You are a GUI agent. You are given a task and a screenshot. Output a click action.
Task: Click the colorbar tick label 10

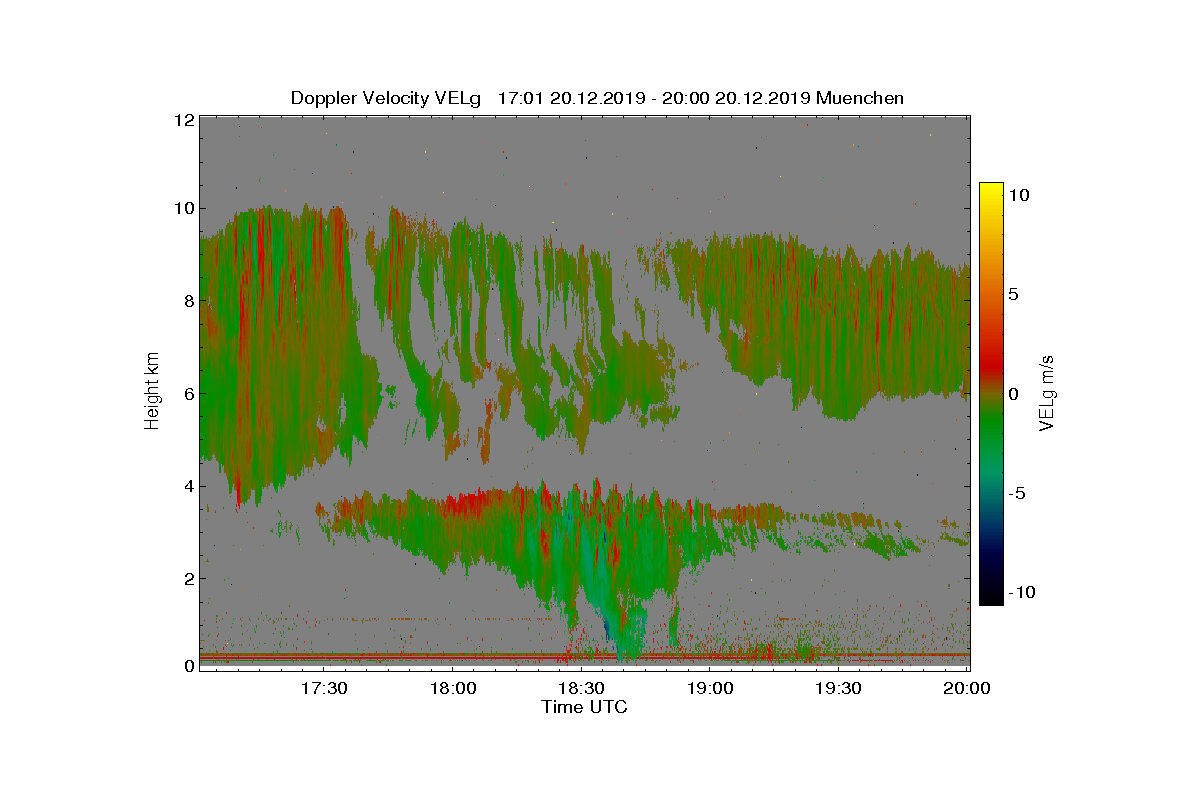point(1019,196)
